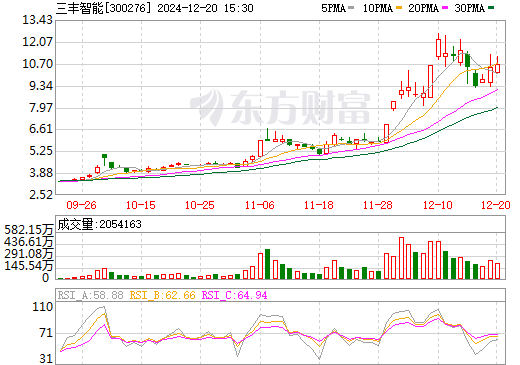Click the 10.70 price axis label

[37, 64]
